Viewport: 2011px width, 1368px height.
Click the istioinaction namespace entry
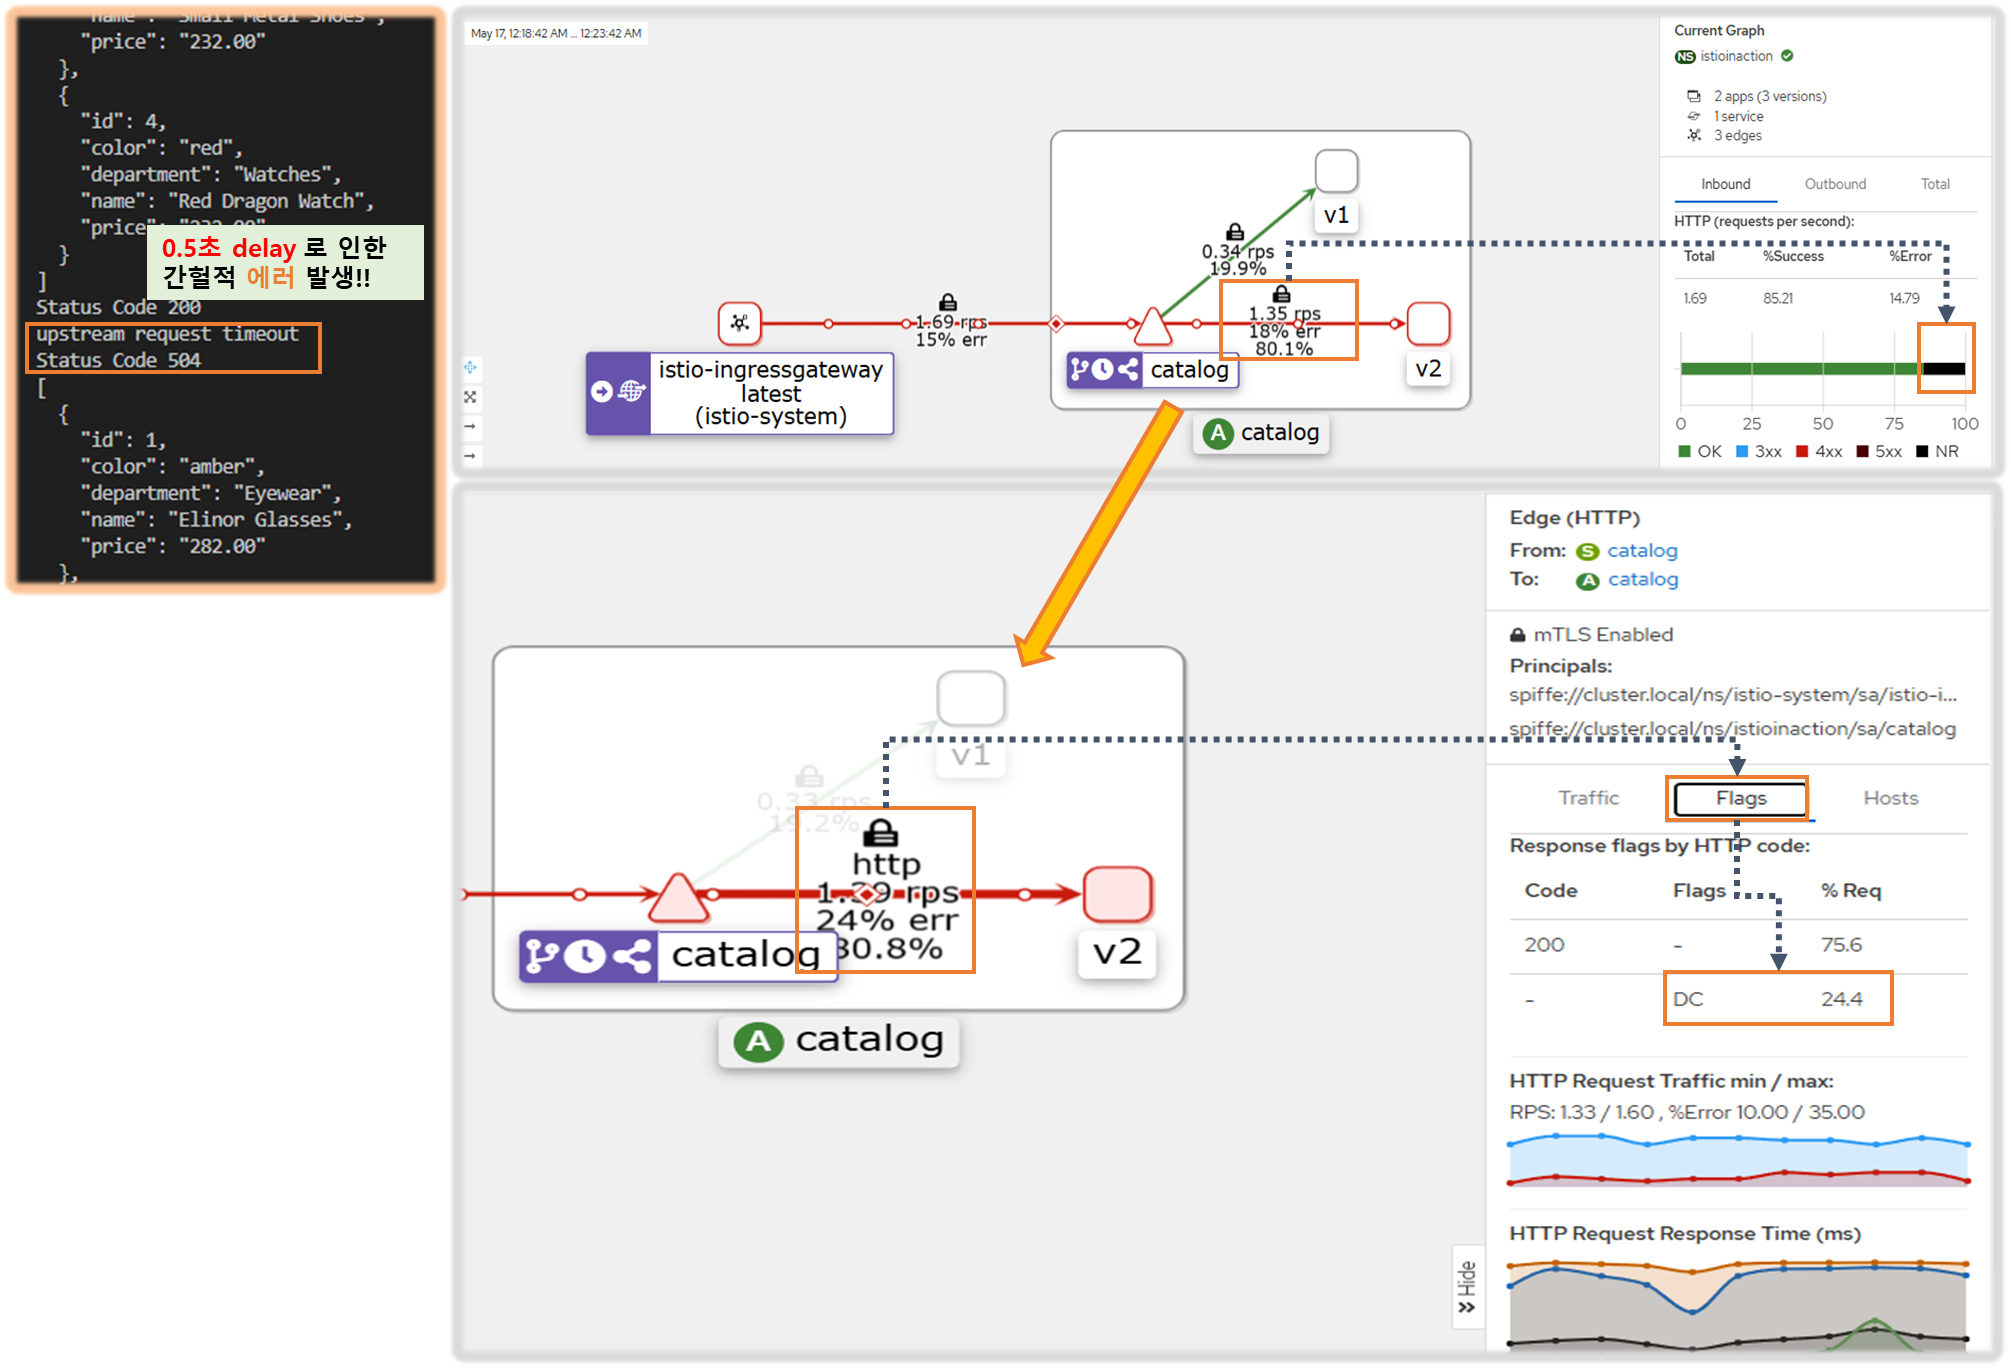coord(1735,56)
